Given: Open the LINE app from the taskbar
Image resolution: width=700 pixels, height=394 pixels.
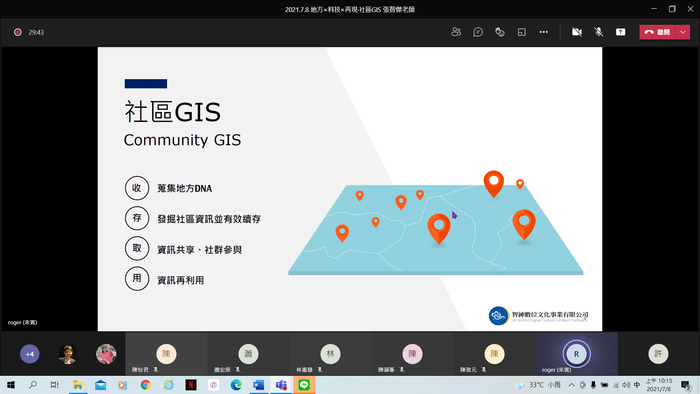Looking at the screenshot, I should click(304, 385).
